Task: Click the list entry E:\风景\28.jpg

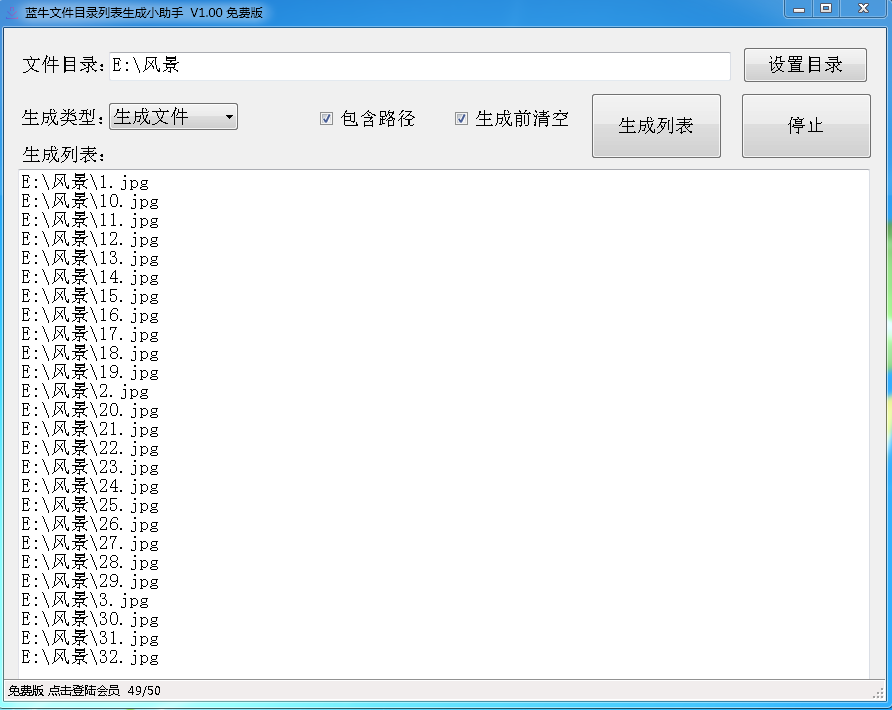Action: (x=90, y=563)
